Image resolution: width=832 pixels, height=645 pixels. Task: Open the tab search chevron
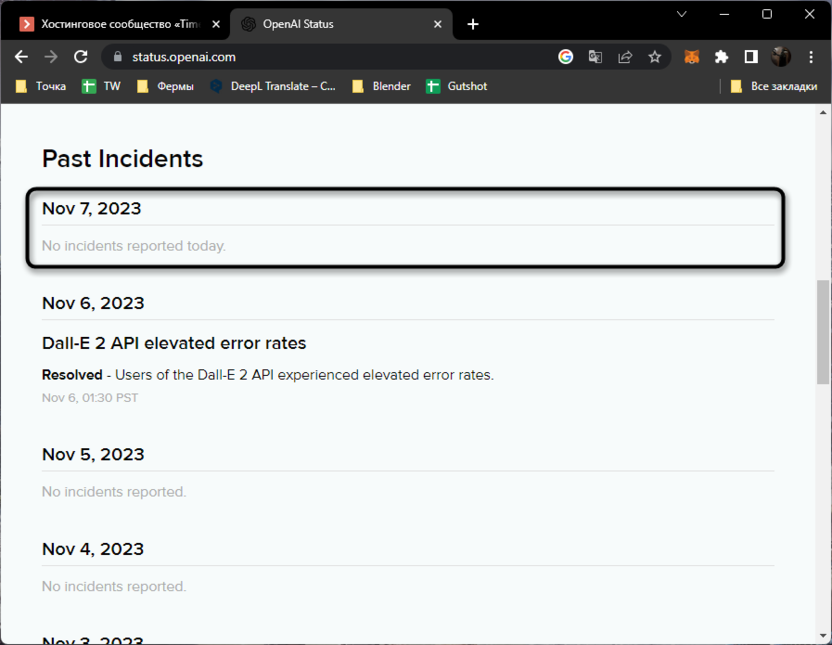[682, 14]
